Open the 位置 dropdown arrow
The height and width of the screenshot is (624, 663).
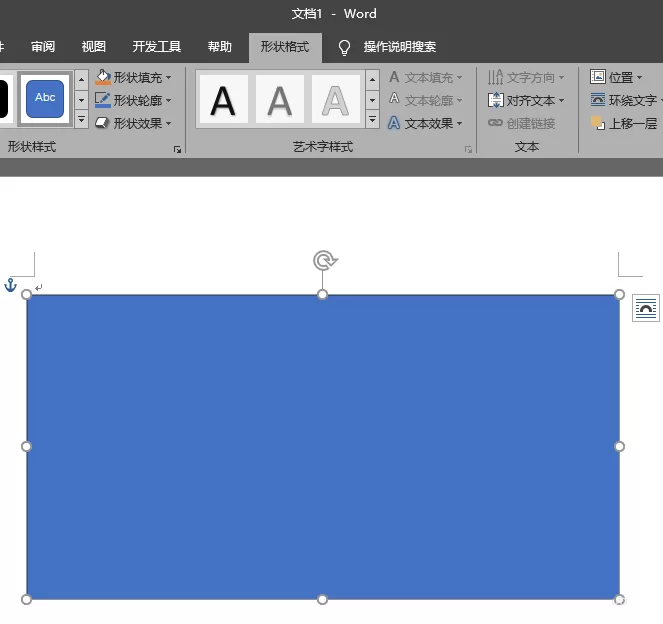click(x=639, y=77)
